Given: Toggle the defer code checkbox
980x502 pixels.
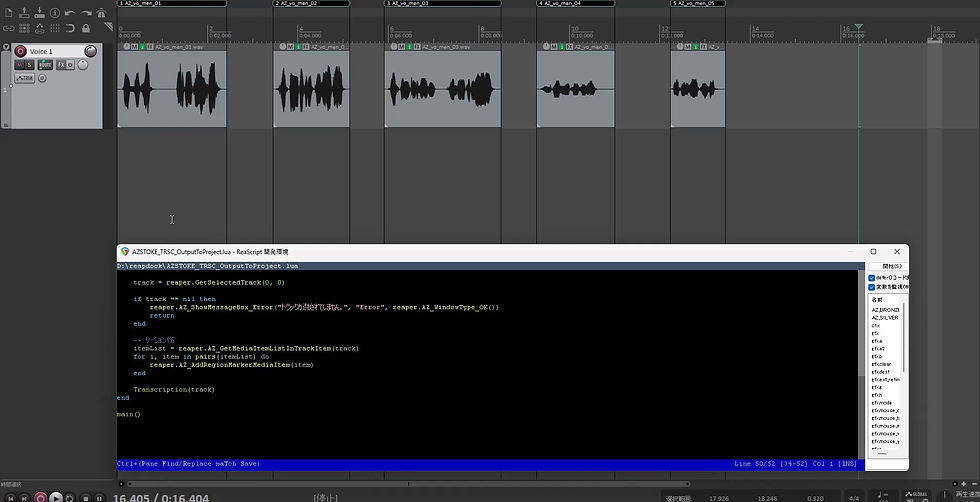Looking at the screenshot, I should click(x=872, y=278).
